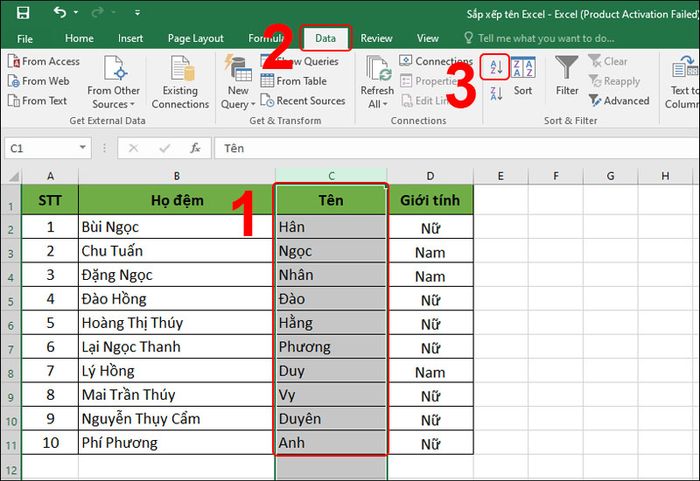Select cell containing Nguyễn Thụy Cầm
This screenshot has width=700, height=481.
(177, 418)
